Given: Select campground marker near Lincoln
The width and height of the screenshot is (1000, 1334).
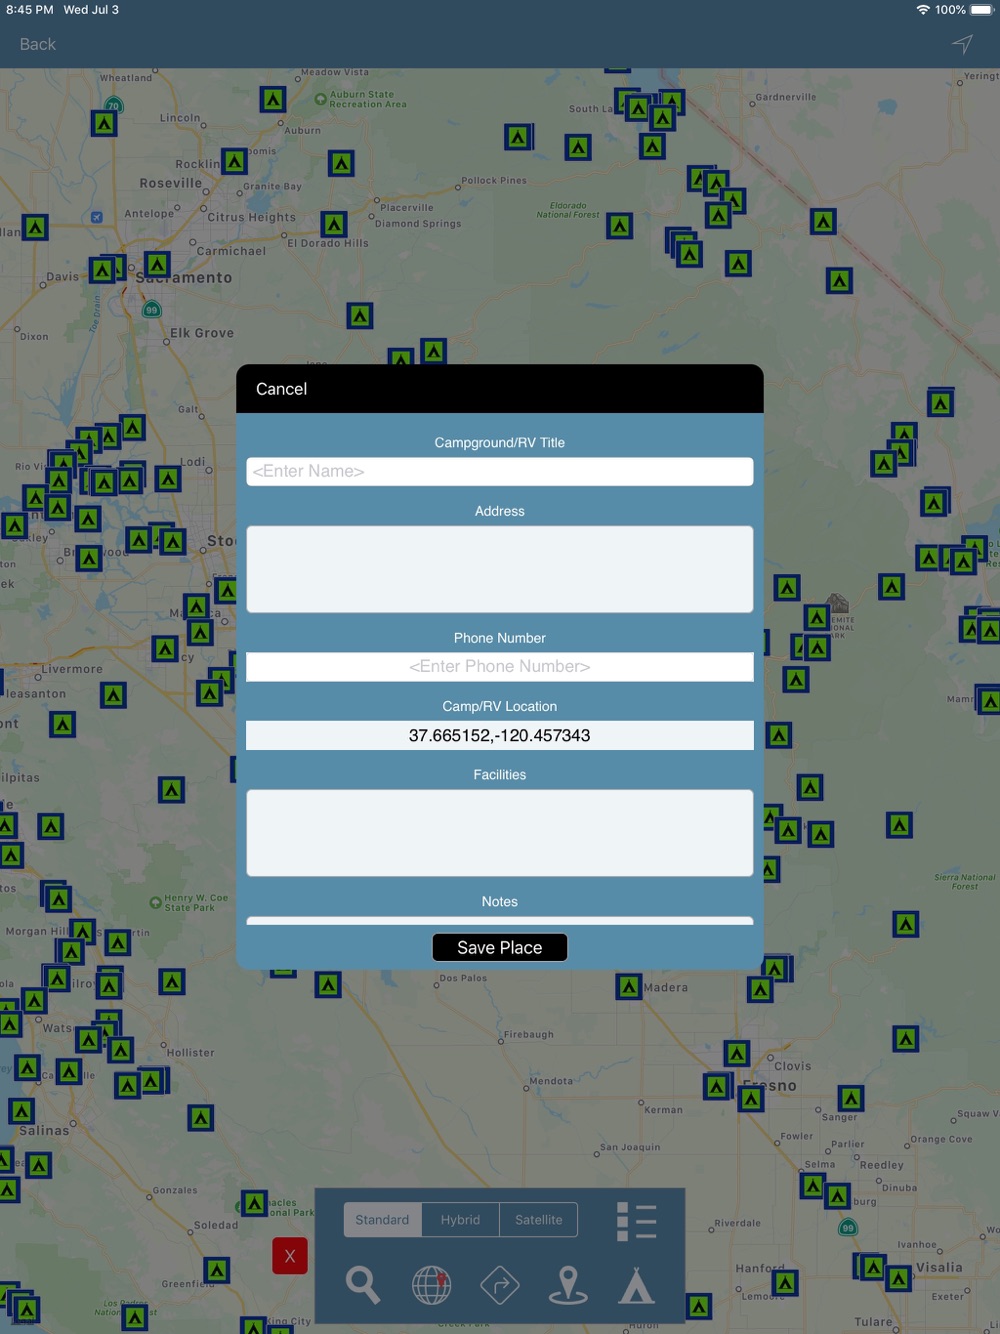Looking at the screenshot, I should pyautogui.click(x=104, y=123).
